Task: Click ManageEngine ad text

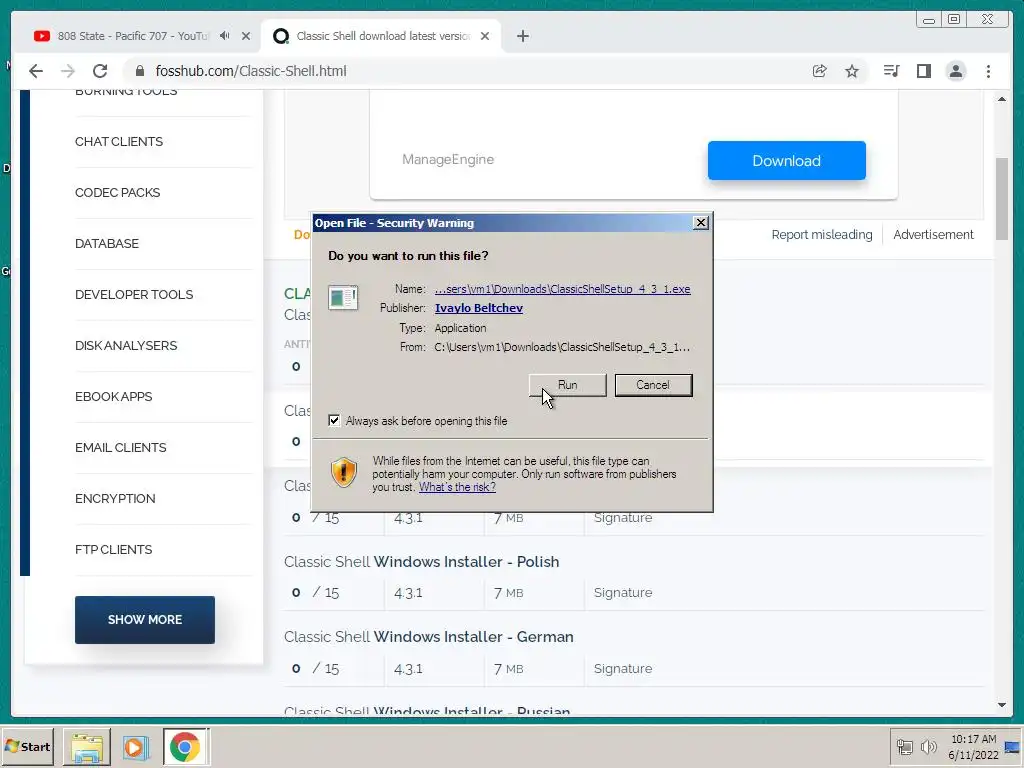Action: pyautogui.click(x=448, y=159)
